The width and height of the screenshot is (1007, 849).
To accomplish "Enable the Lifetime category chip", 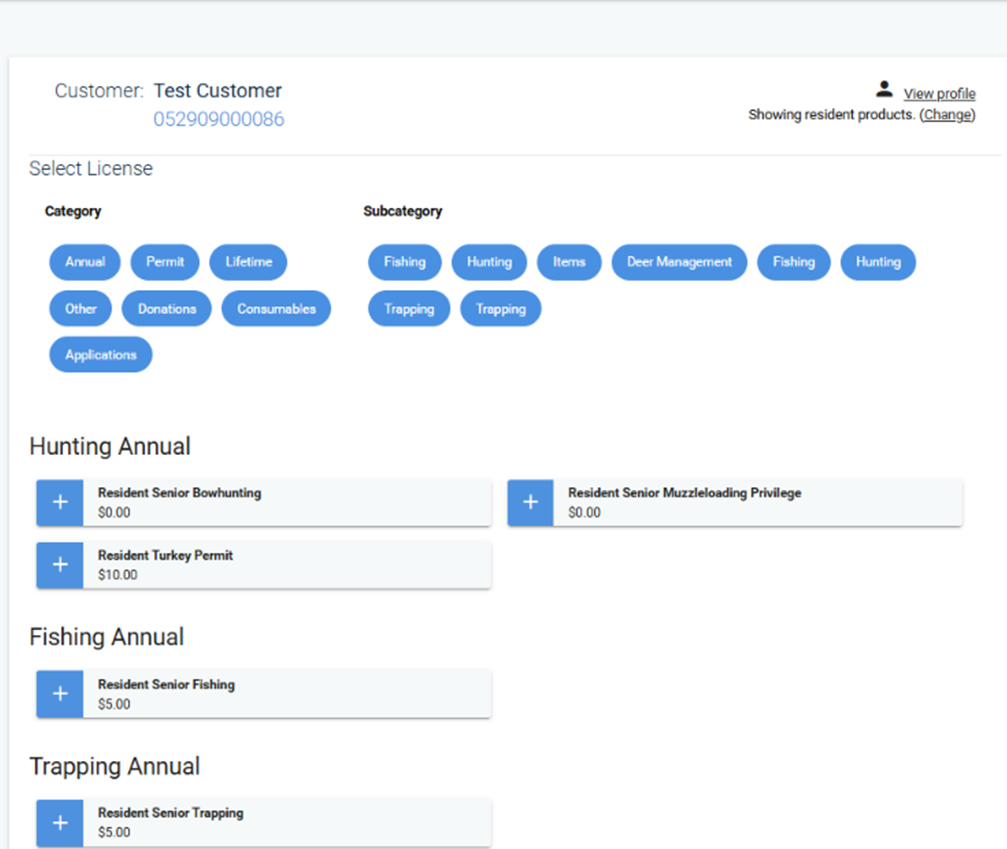I will tap(248, 262).
